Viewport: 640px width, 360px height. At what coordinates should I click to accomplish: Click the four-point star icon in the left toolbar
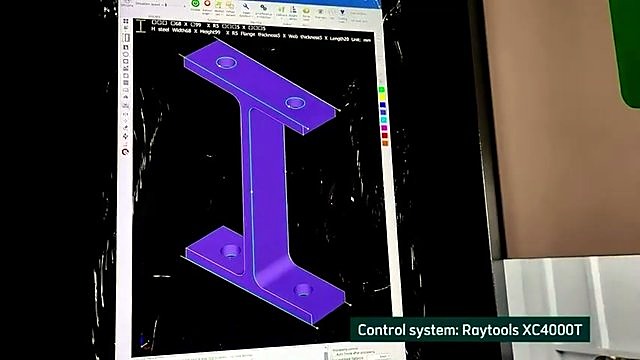tap(125, 136)
